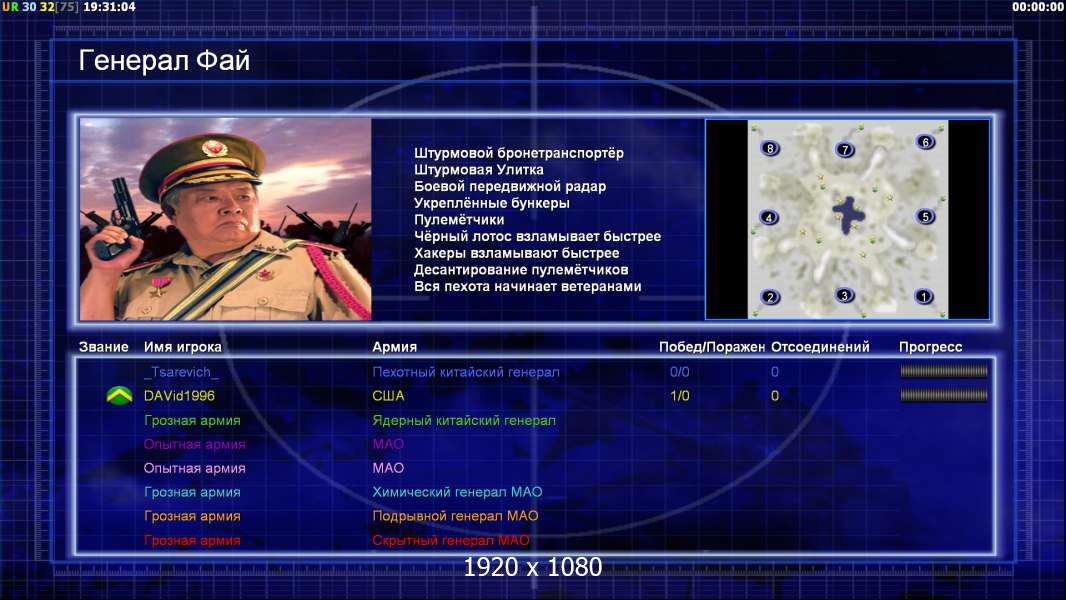Click 'Штурмовой бронетранспортёр' feature line
1066x600 pixels.
pyautogui.click(x=519, y=153)
